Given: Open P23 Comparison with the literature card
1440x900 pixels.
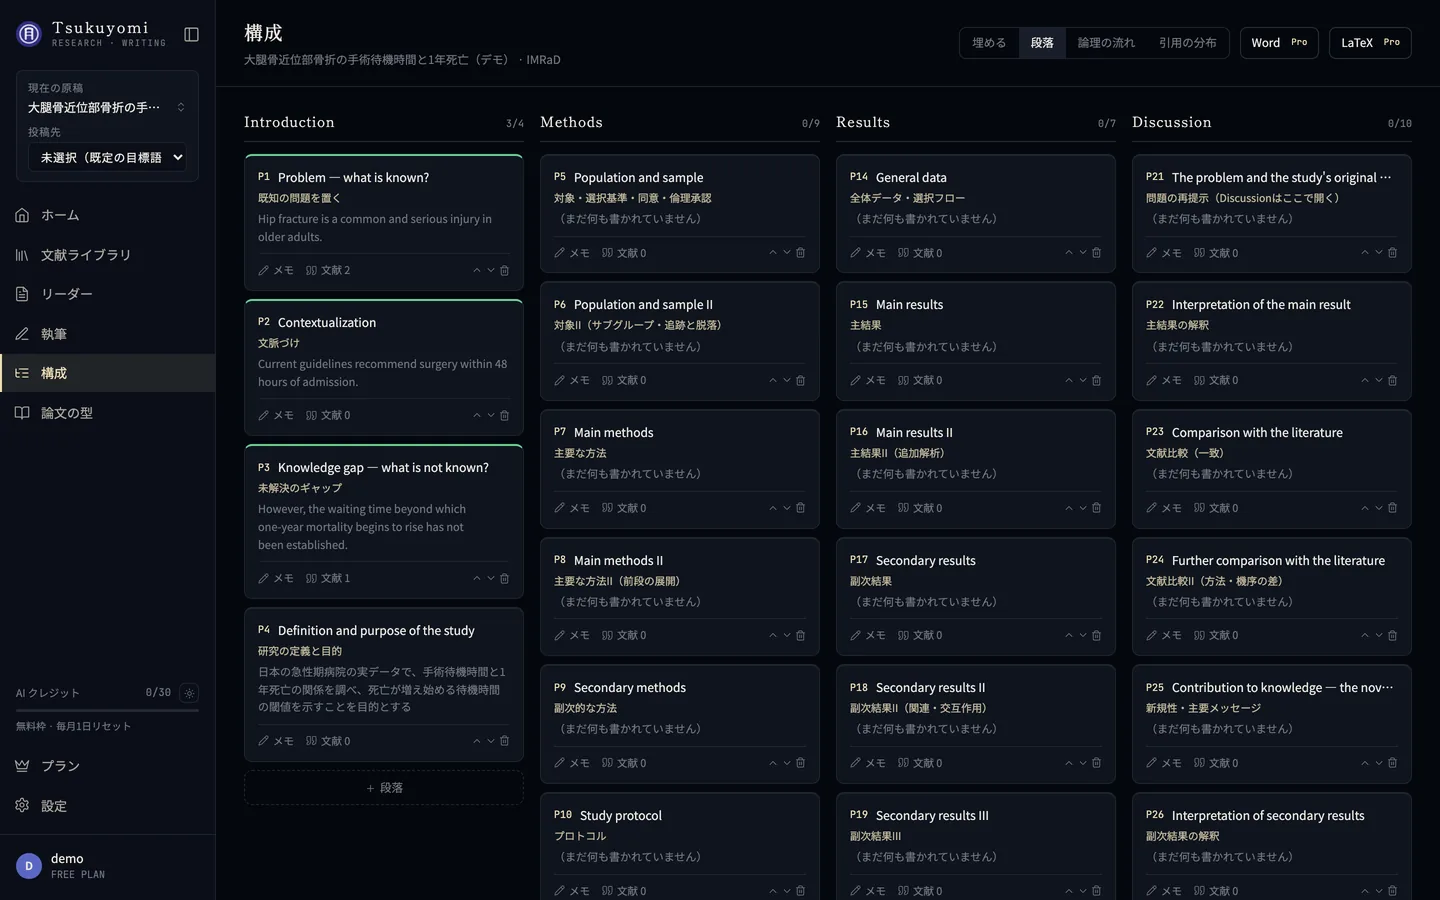Looking at the screenshot, I should [x=1272, y=469].
